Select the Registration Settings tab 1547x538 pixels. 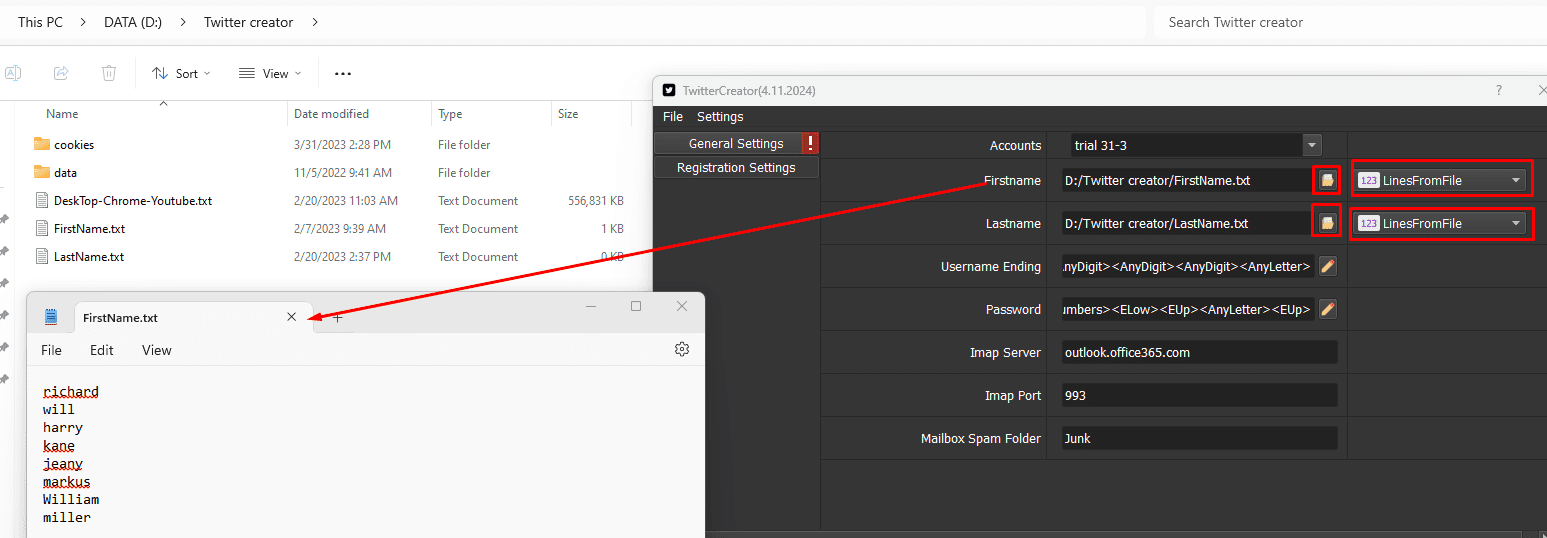(x=736, y=168)
